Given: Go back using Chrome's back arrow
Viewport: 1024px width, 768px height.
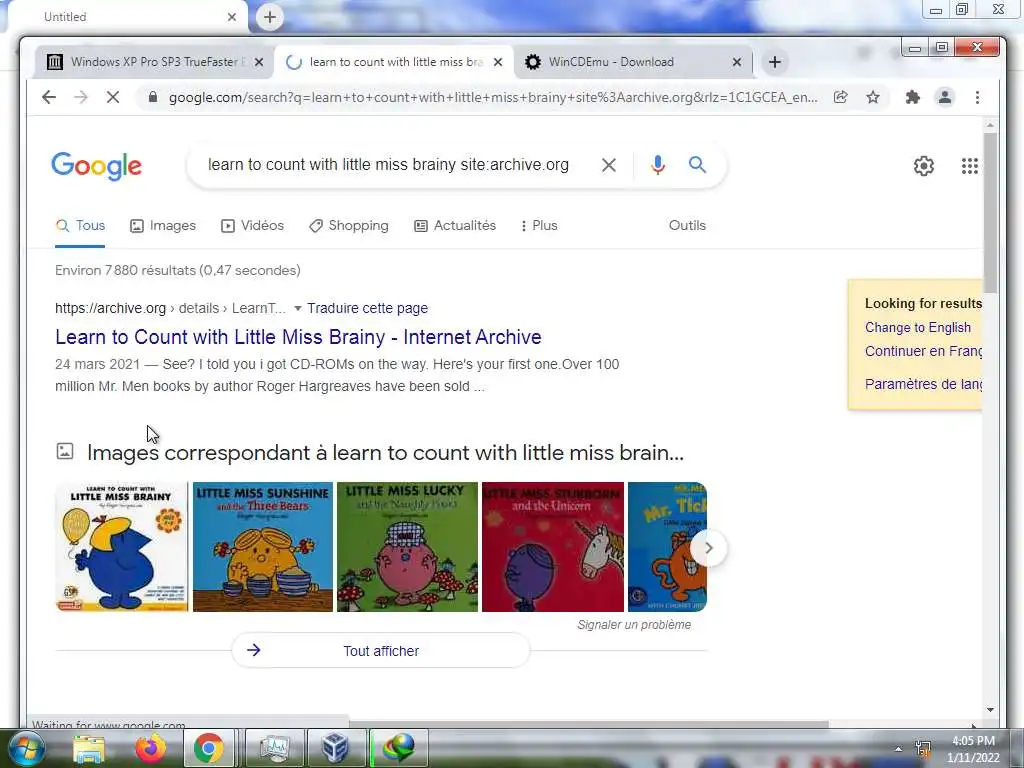Looking at the screenshot, I should tap(49, 97).
